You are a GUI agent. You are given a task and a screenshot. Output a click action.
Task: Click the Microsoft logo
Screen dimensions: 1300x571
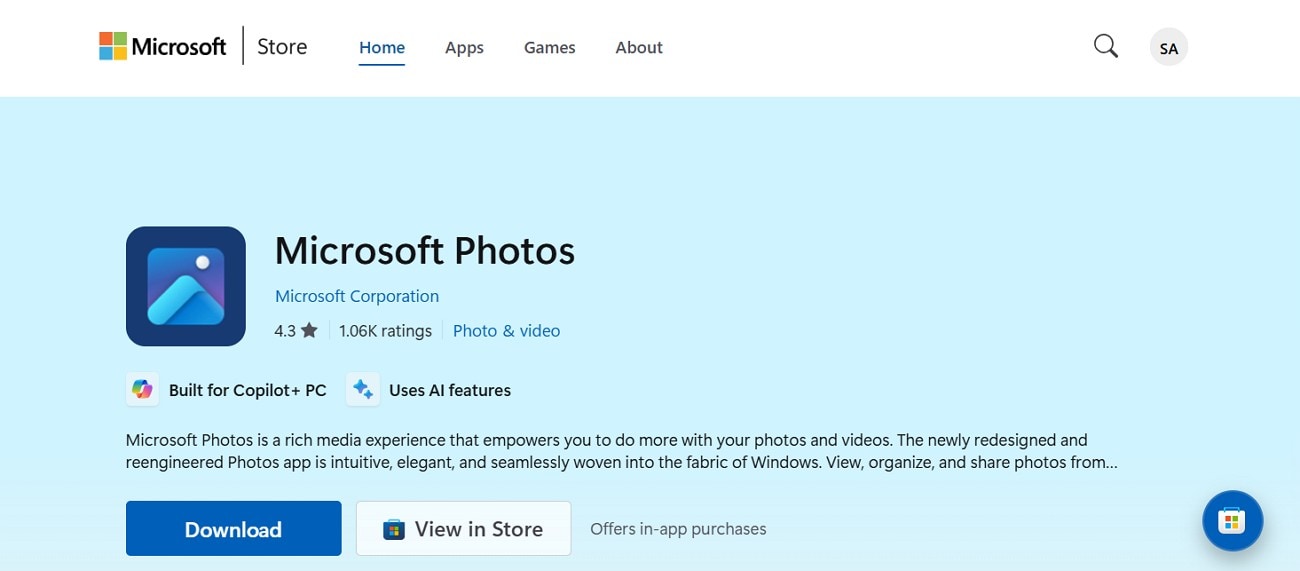[x=163, y=46]
